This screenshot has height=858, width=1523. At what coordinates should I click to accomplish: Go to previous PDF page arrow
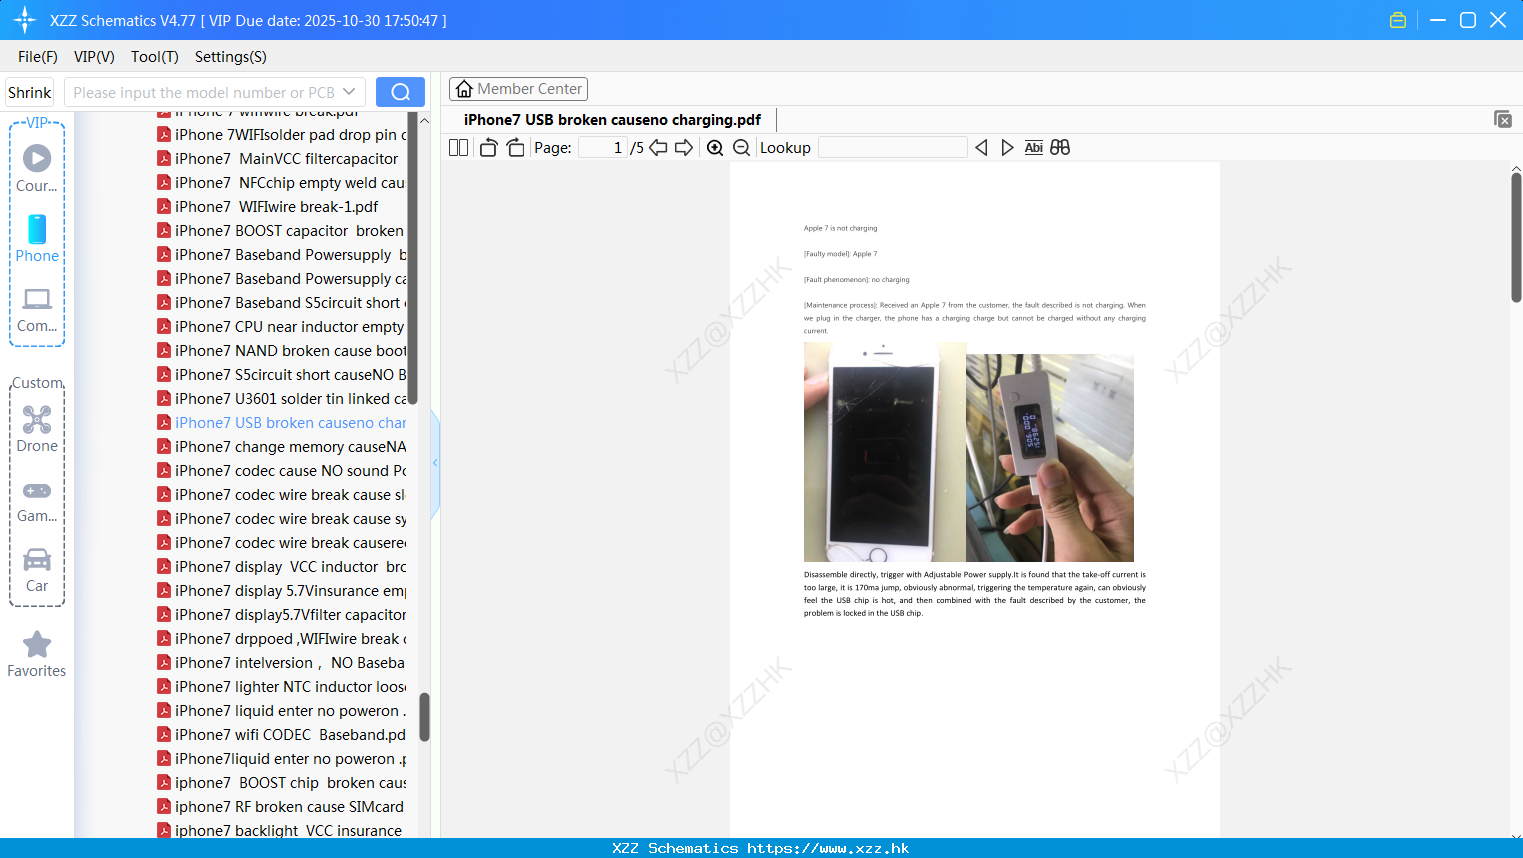click(658, 147)
